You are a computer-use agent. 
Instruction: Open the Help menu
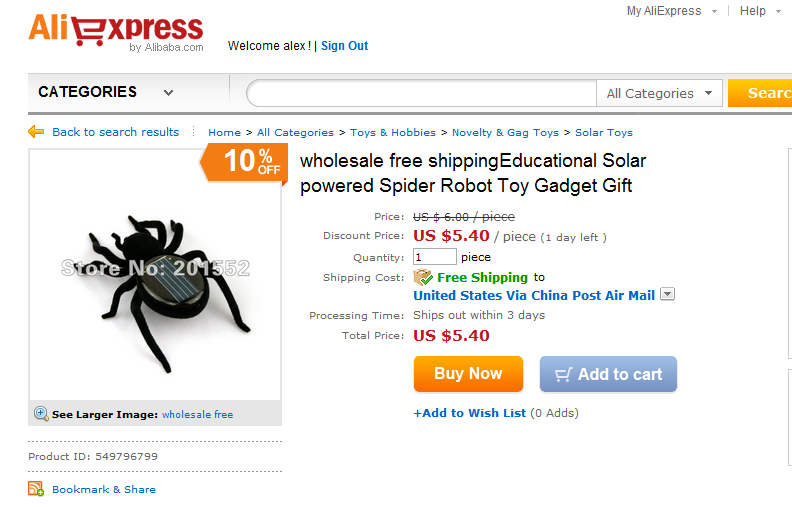click(759, 11)
